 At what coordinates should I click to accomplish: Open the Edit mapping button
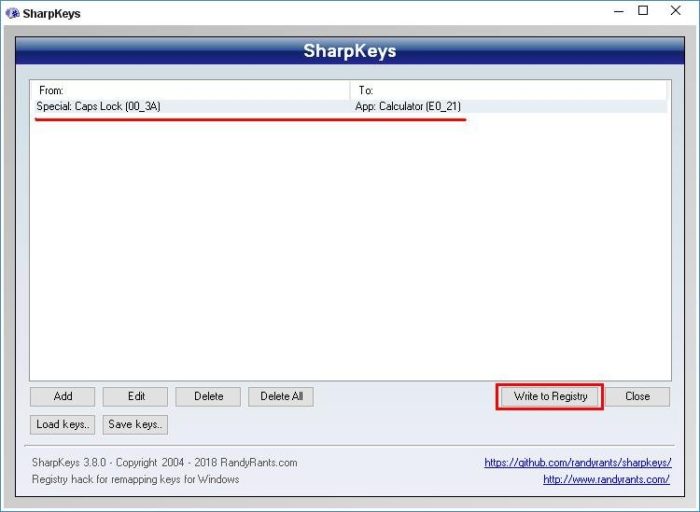pyautogui.click(x=135, y=396)
